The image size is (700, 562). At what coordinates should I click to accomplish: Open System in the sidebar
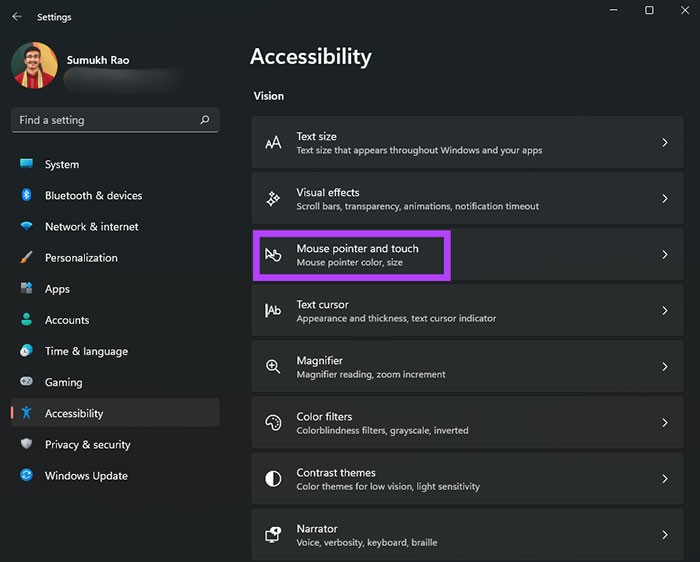(62, 164)
